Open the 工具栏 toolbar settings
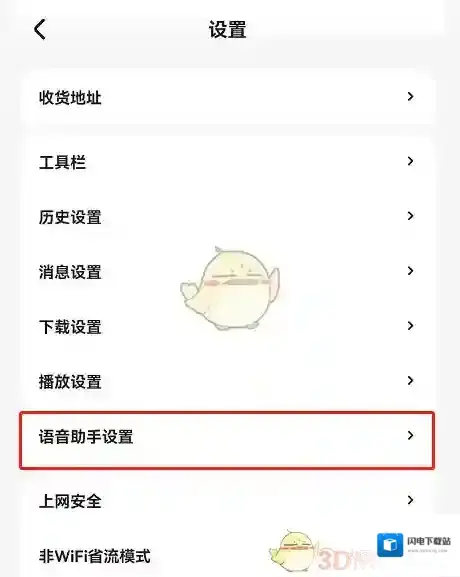 pos(227,162)
